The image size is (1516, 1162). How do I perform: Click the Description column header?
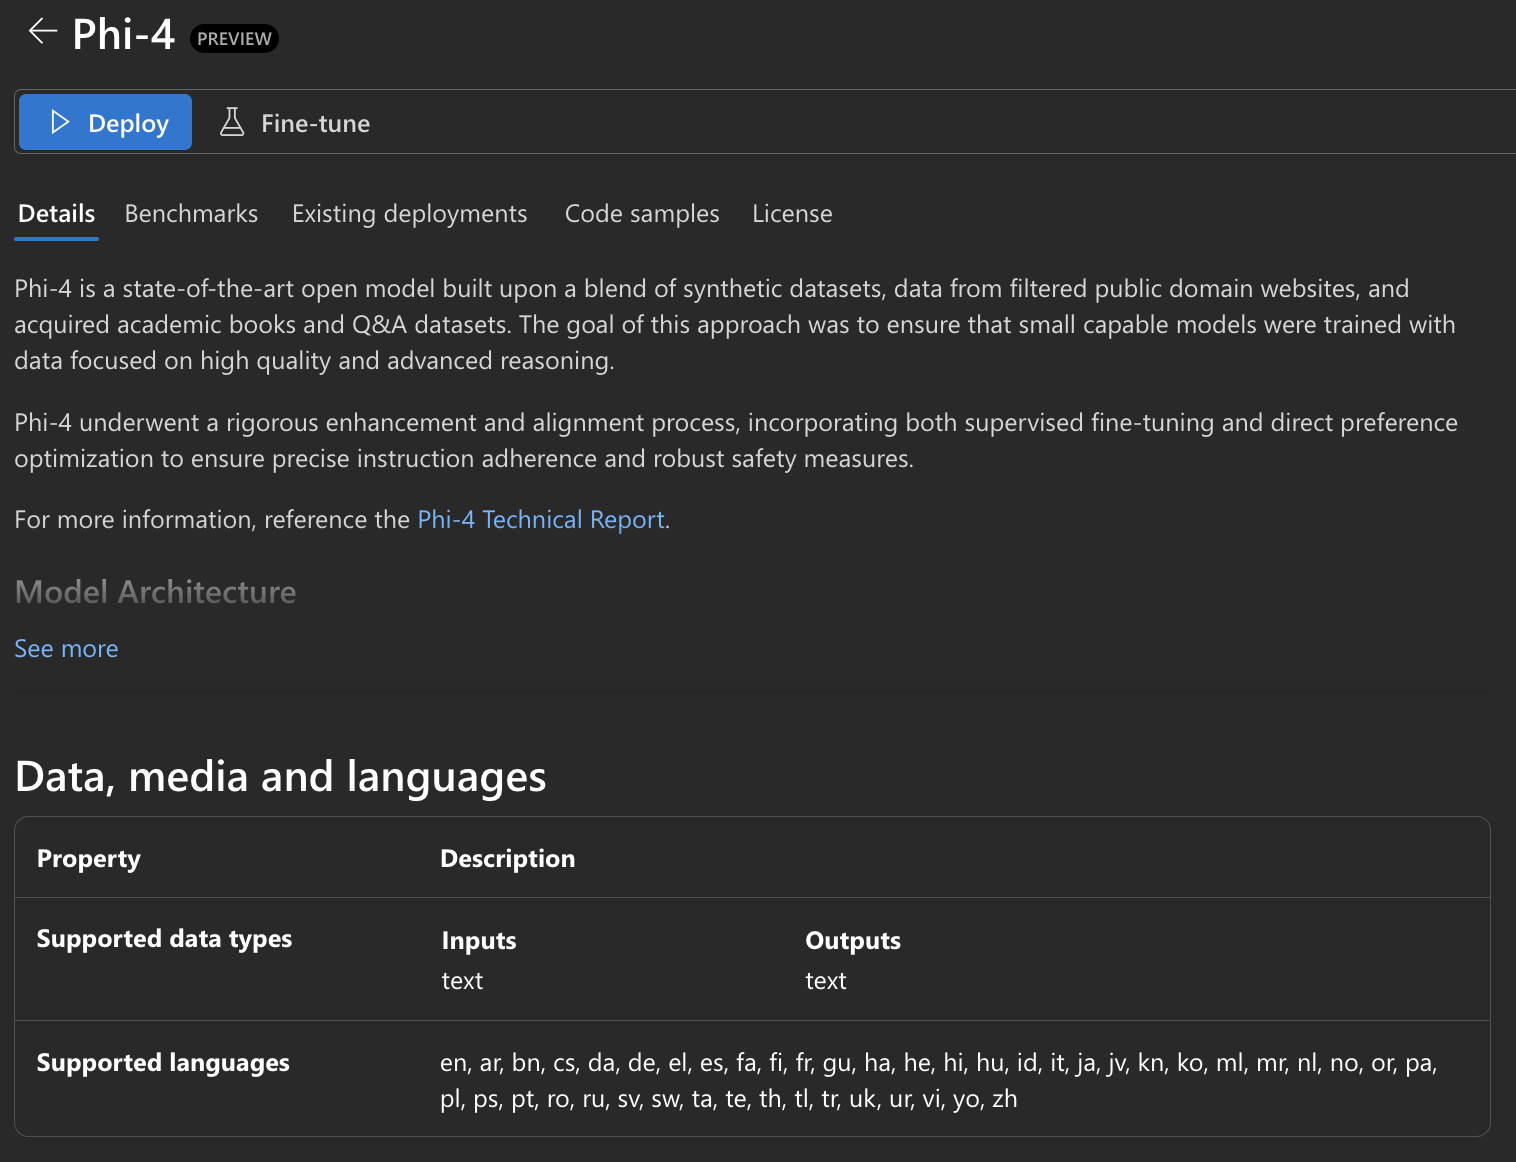[x=508, y=859]
